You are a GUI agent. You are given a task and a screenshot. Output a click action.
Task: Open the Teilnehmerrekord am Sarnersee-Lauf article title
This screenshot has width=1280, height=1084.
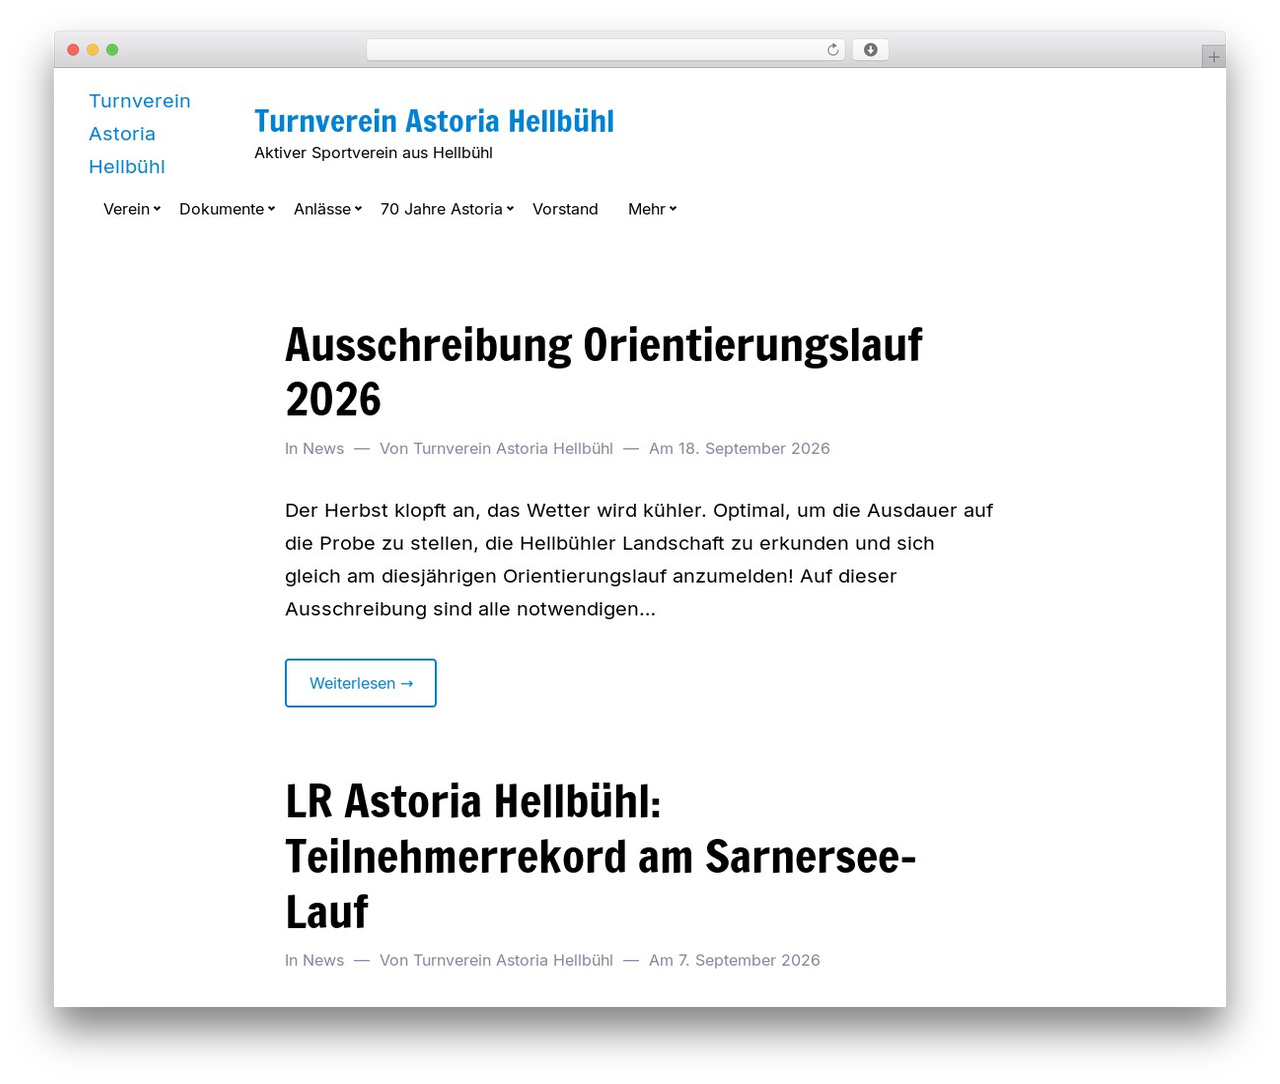(601, 856)
